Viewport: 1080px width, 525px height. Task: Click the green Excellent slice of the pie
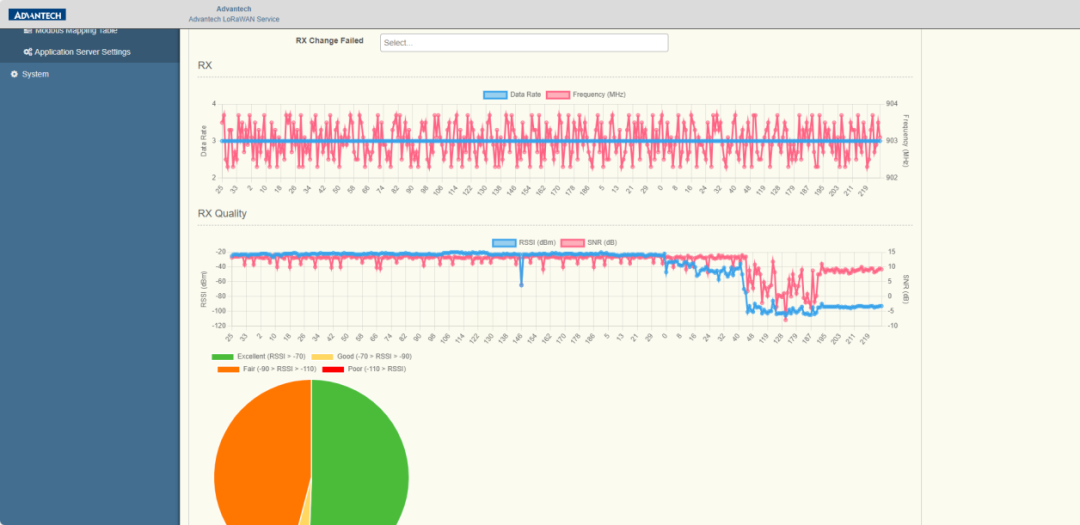click(362, 462)
